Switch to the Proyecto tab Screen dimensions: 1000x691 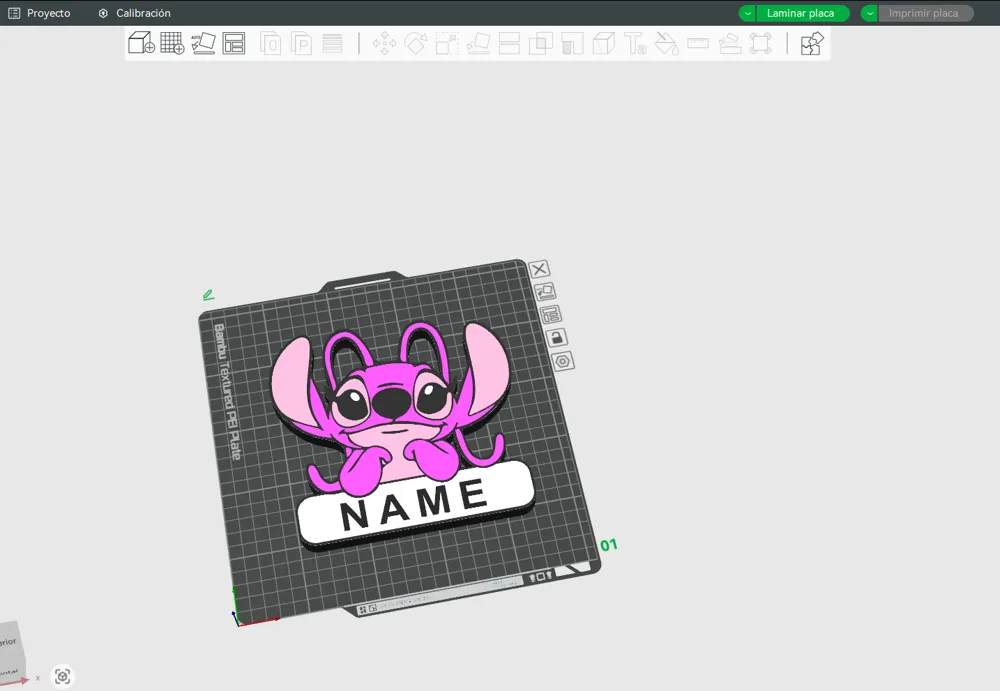click(x=40, y=13)
